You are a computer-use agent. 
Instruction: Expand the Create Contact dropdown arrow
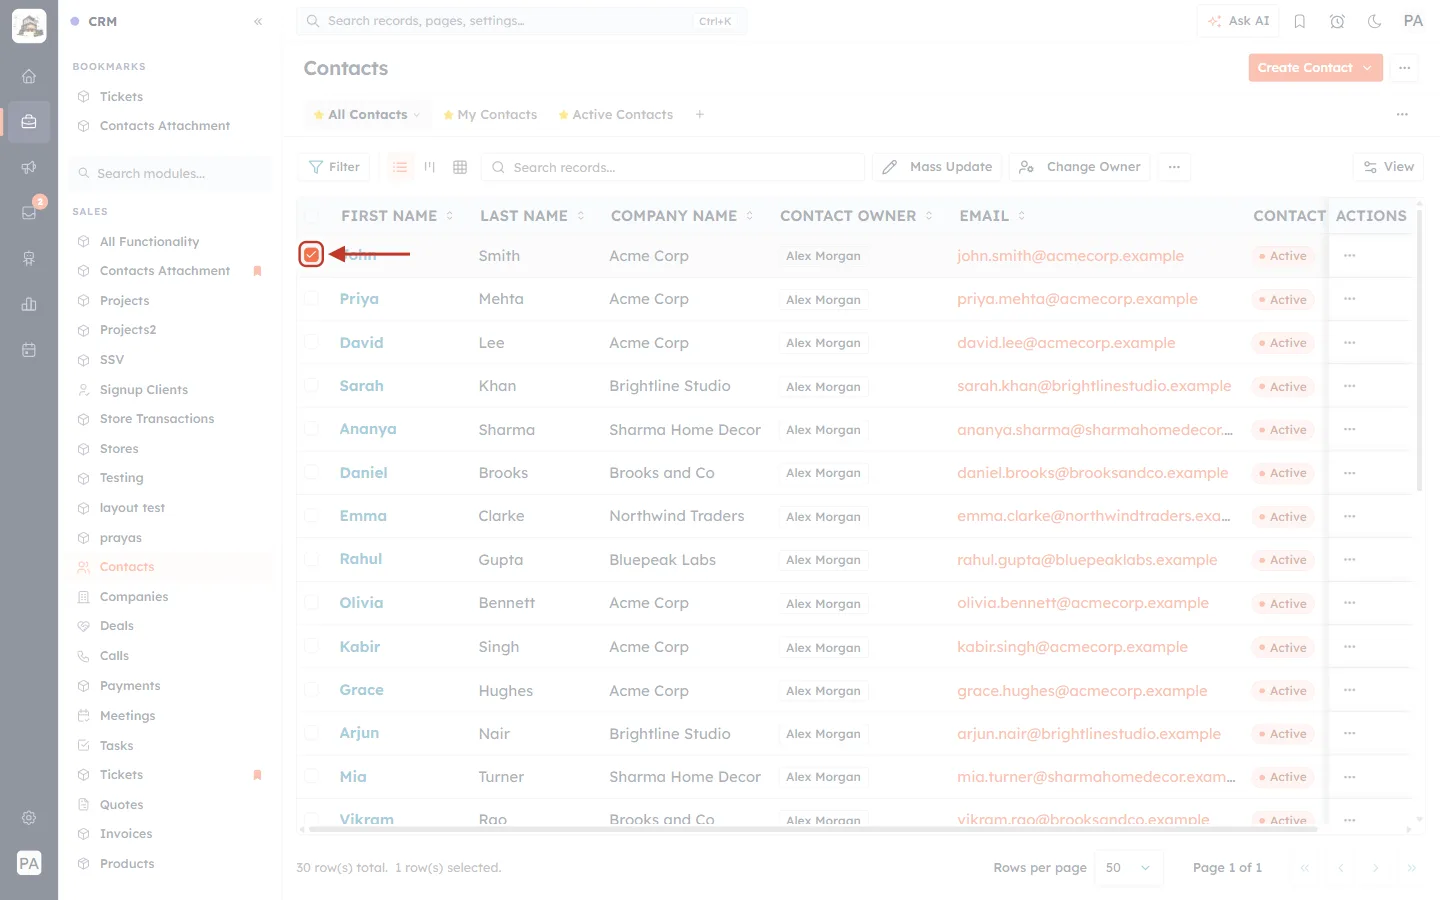pyautogui.click(x=1368, y=68)
